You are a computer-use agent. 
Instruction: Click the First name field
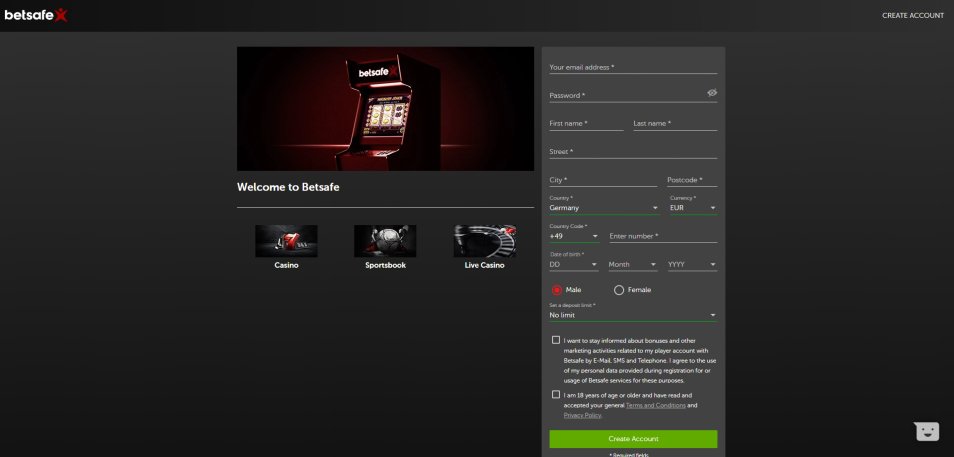pyautogui.click(x=587, y=124)
